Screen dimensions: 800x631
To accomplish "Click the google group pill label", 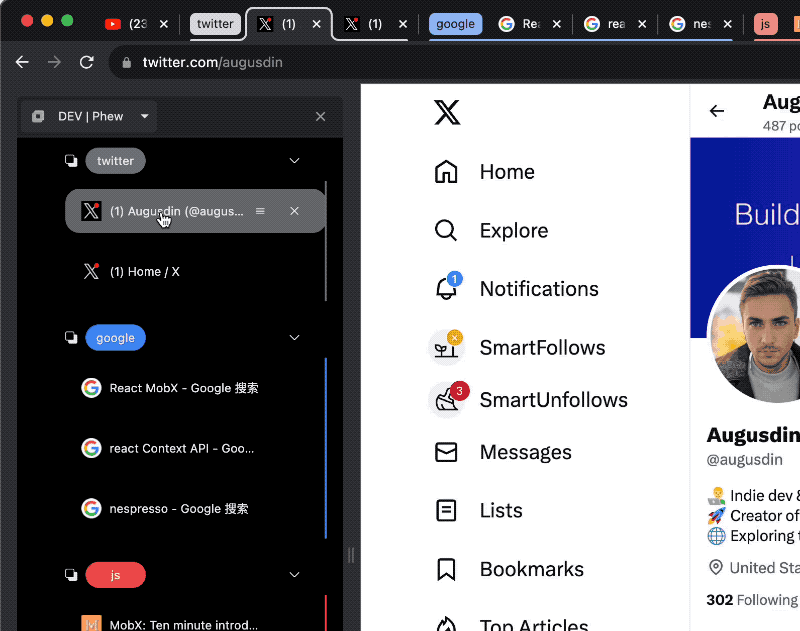I will click(x=115, y=338).
